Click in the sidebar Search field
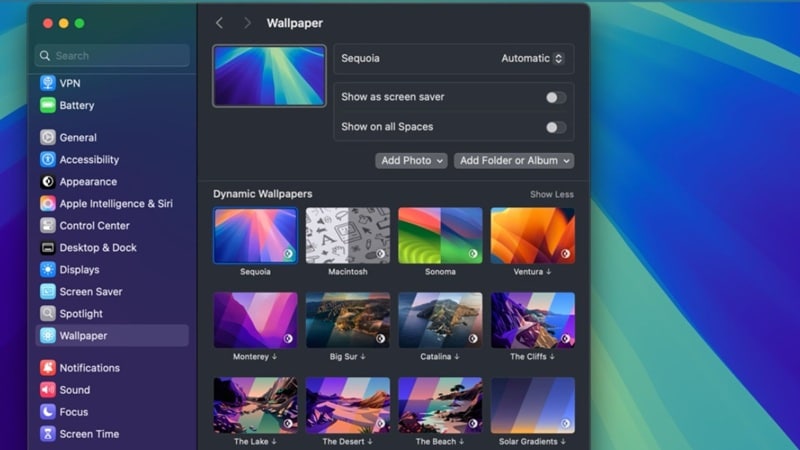Screen dimensions: 800x450 click(112, 55)
